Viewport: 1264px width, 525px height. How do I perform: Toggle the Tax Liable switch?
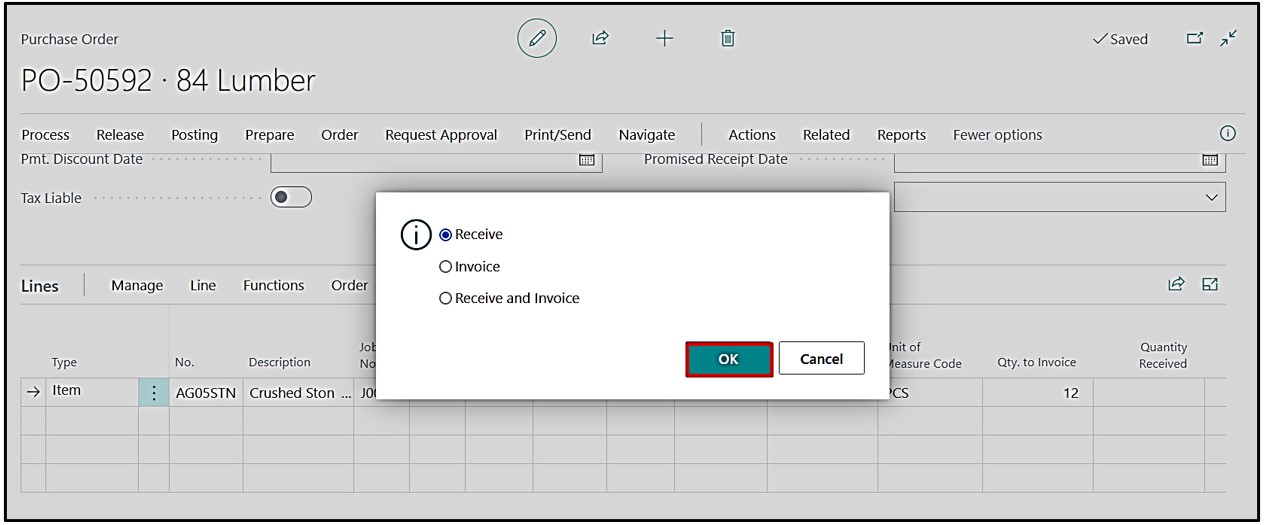tap(291, 198)
